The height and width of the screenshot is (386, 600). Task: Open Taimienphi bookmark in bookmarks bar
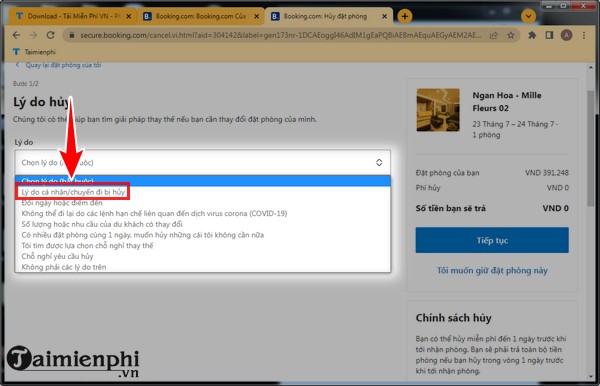tap(34, 52)
